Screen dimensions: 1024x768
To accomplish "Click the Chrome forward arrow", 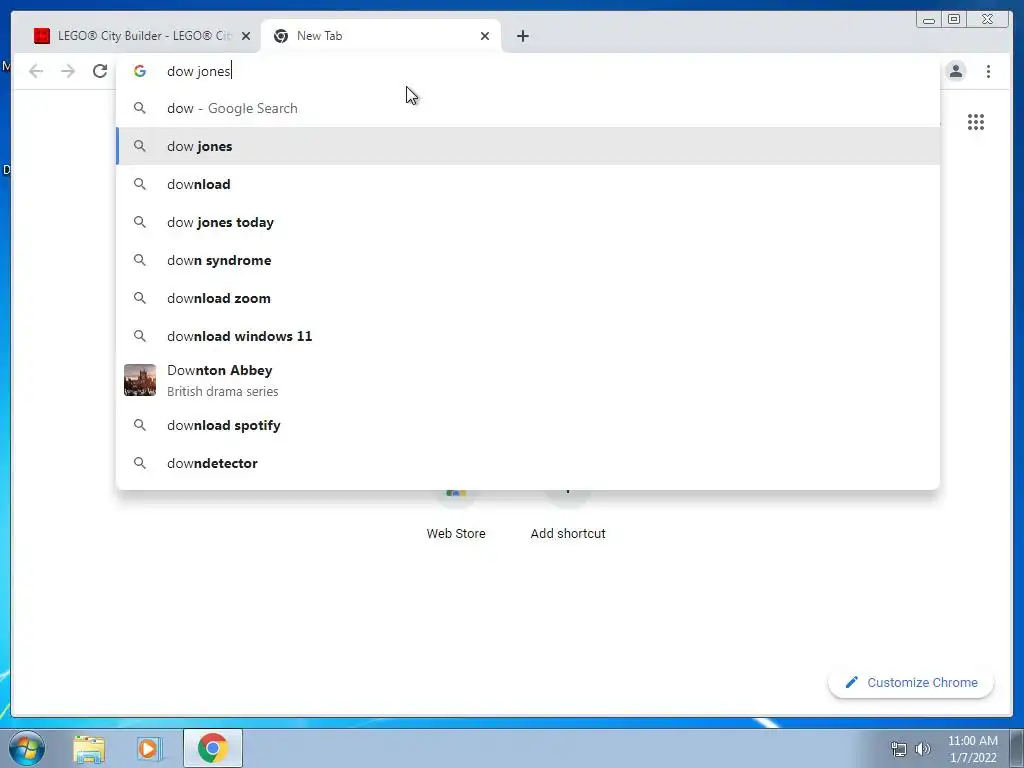I will pos(68,71).
